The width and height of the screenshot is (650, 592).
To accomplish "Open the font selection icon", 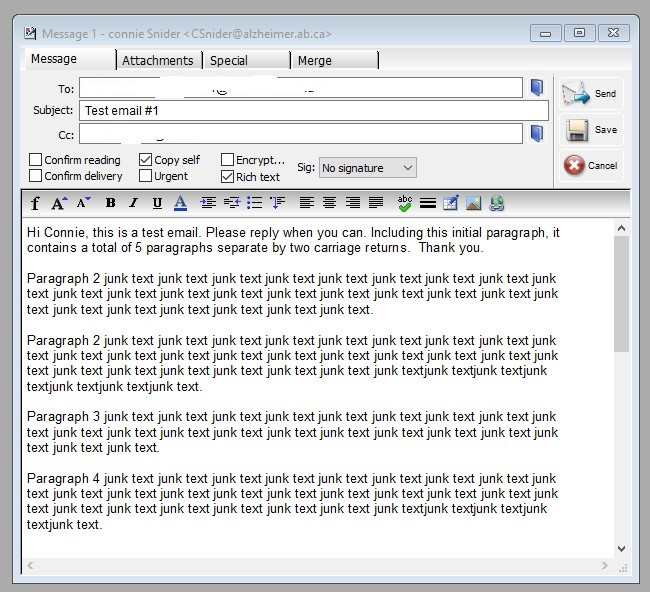I will (x=35, y=203).
